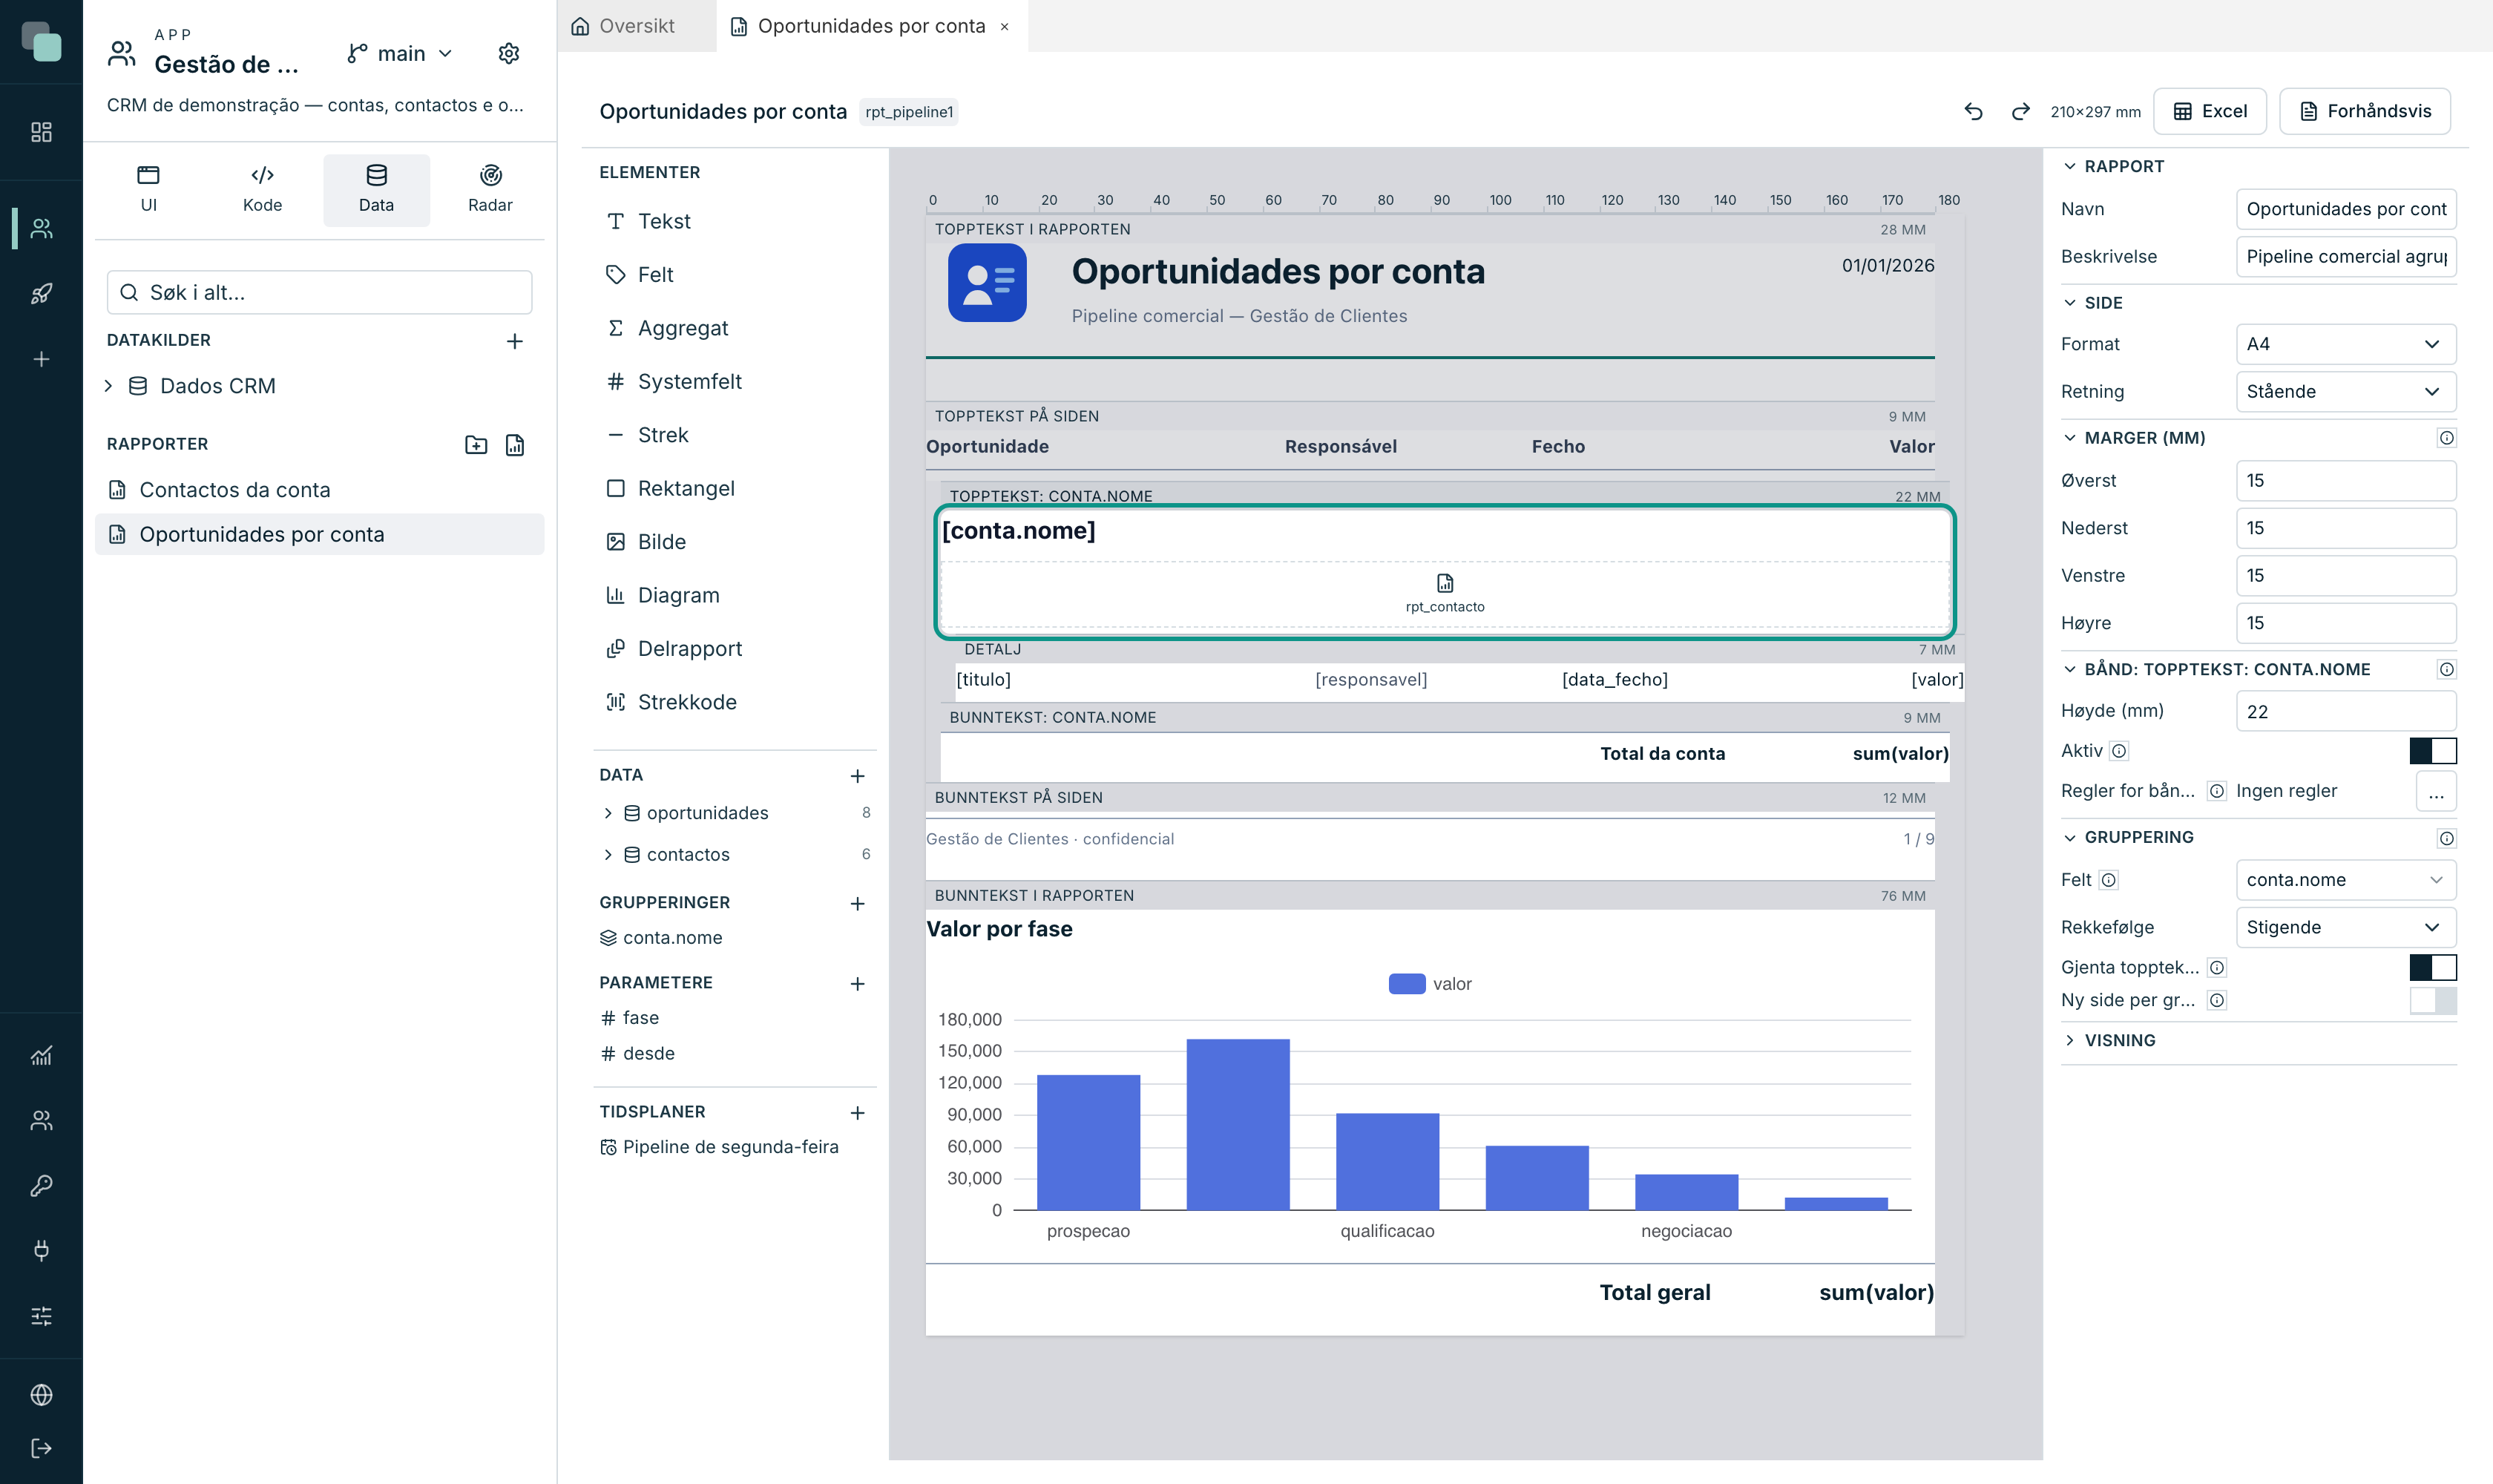Disable the Gjenta topptekst toggle

2432,967
